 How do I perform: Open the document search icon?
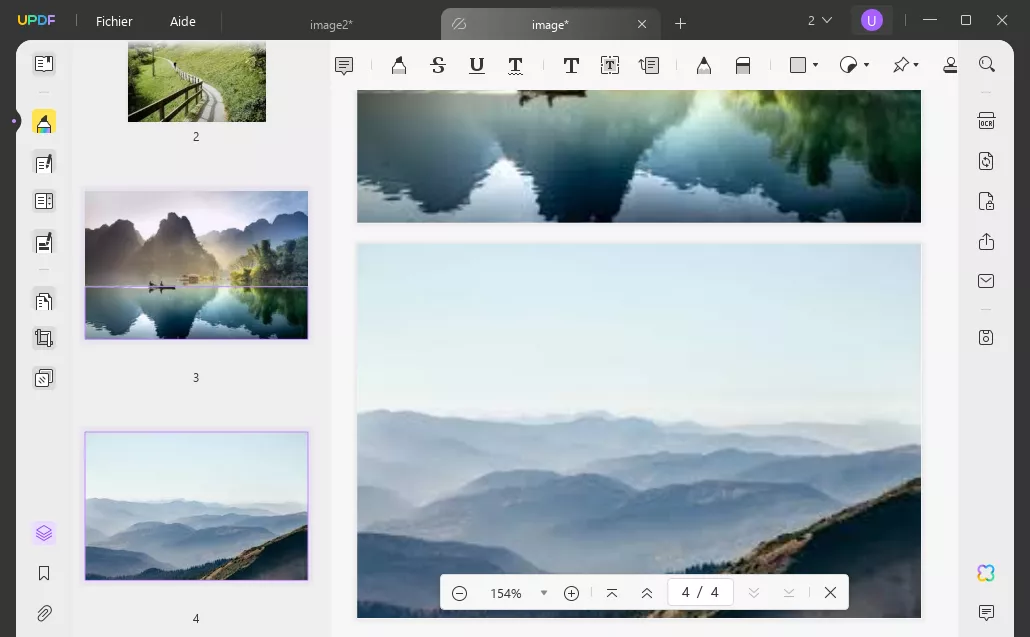pyautogui.click(x=987, y=64)
